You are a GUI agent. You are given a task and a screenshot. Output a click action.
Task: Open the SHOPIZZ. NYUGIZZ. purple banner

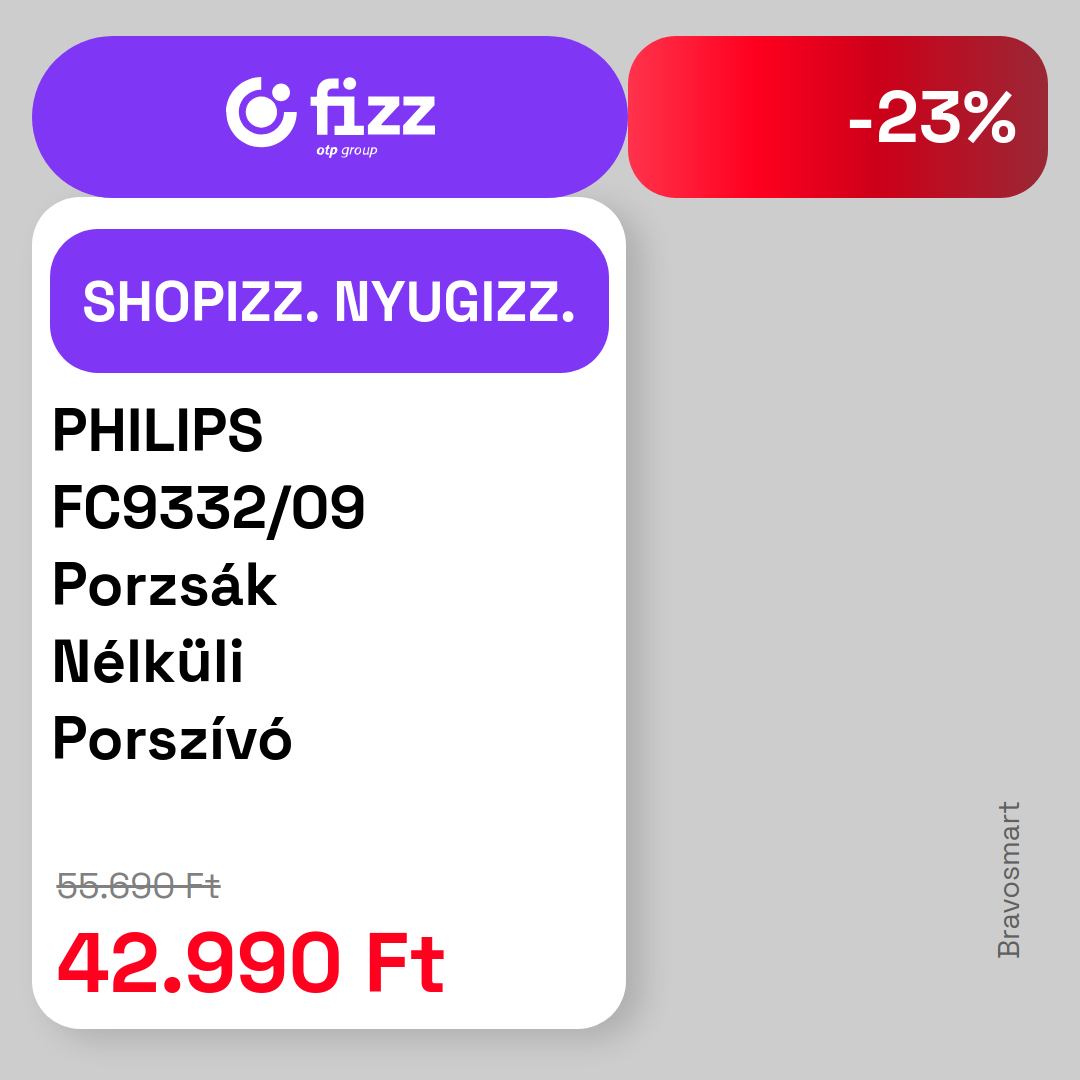(329, 301)
